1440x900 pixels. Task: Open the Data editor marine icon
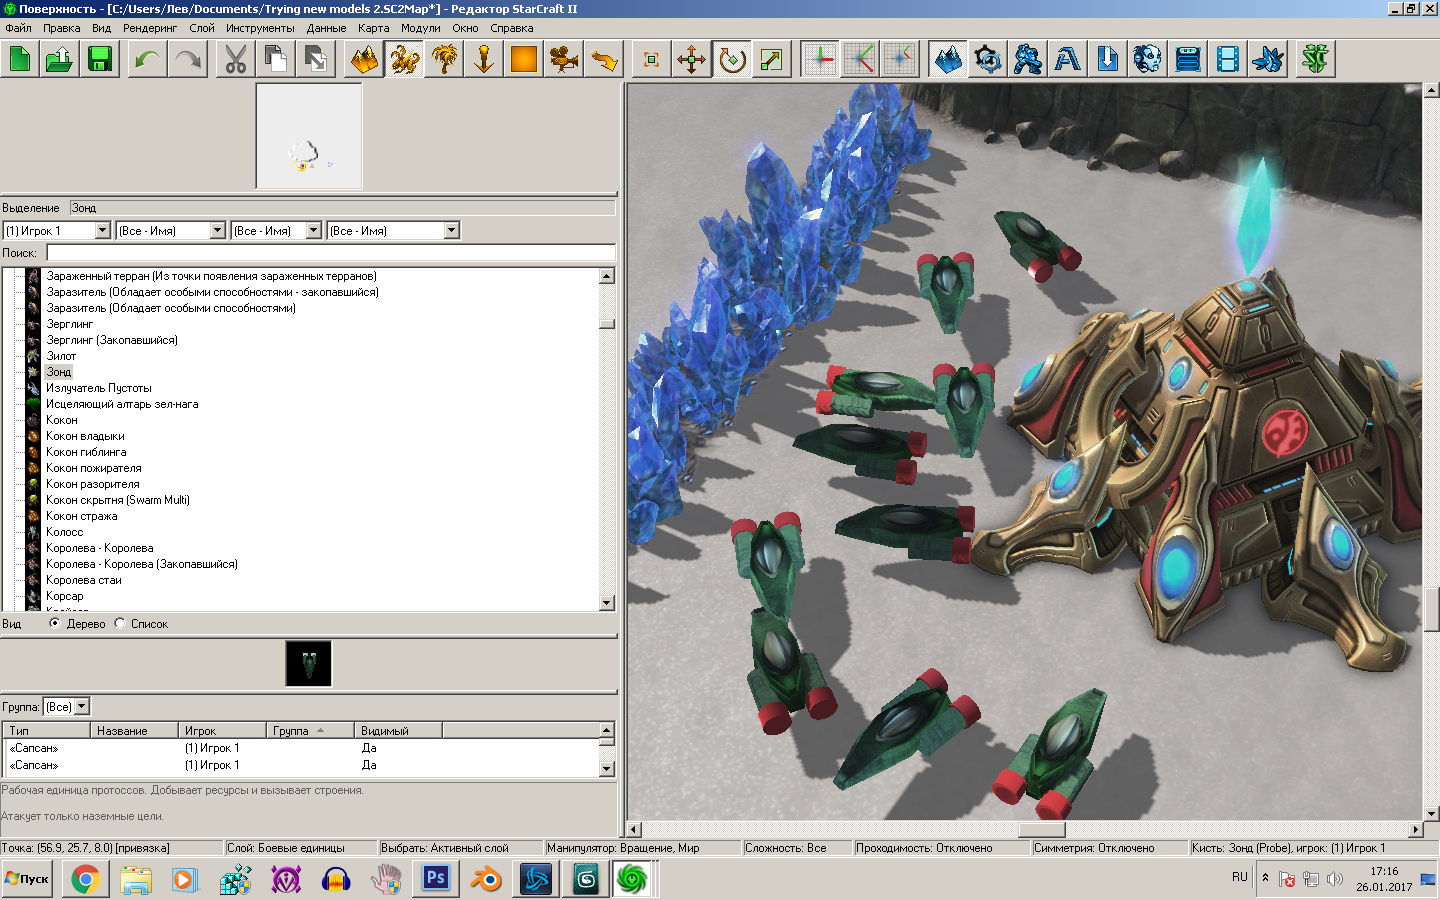(1028, 59)
